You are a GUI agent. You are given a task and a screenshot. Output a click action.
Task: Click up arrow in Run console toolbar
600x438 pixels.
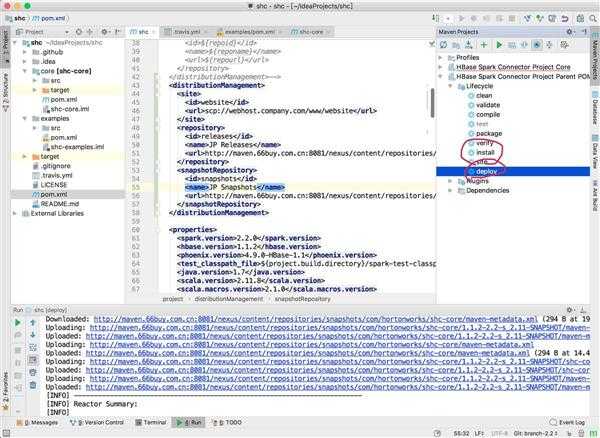pyautogui.click(x=33, y=323)
